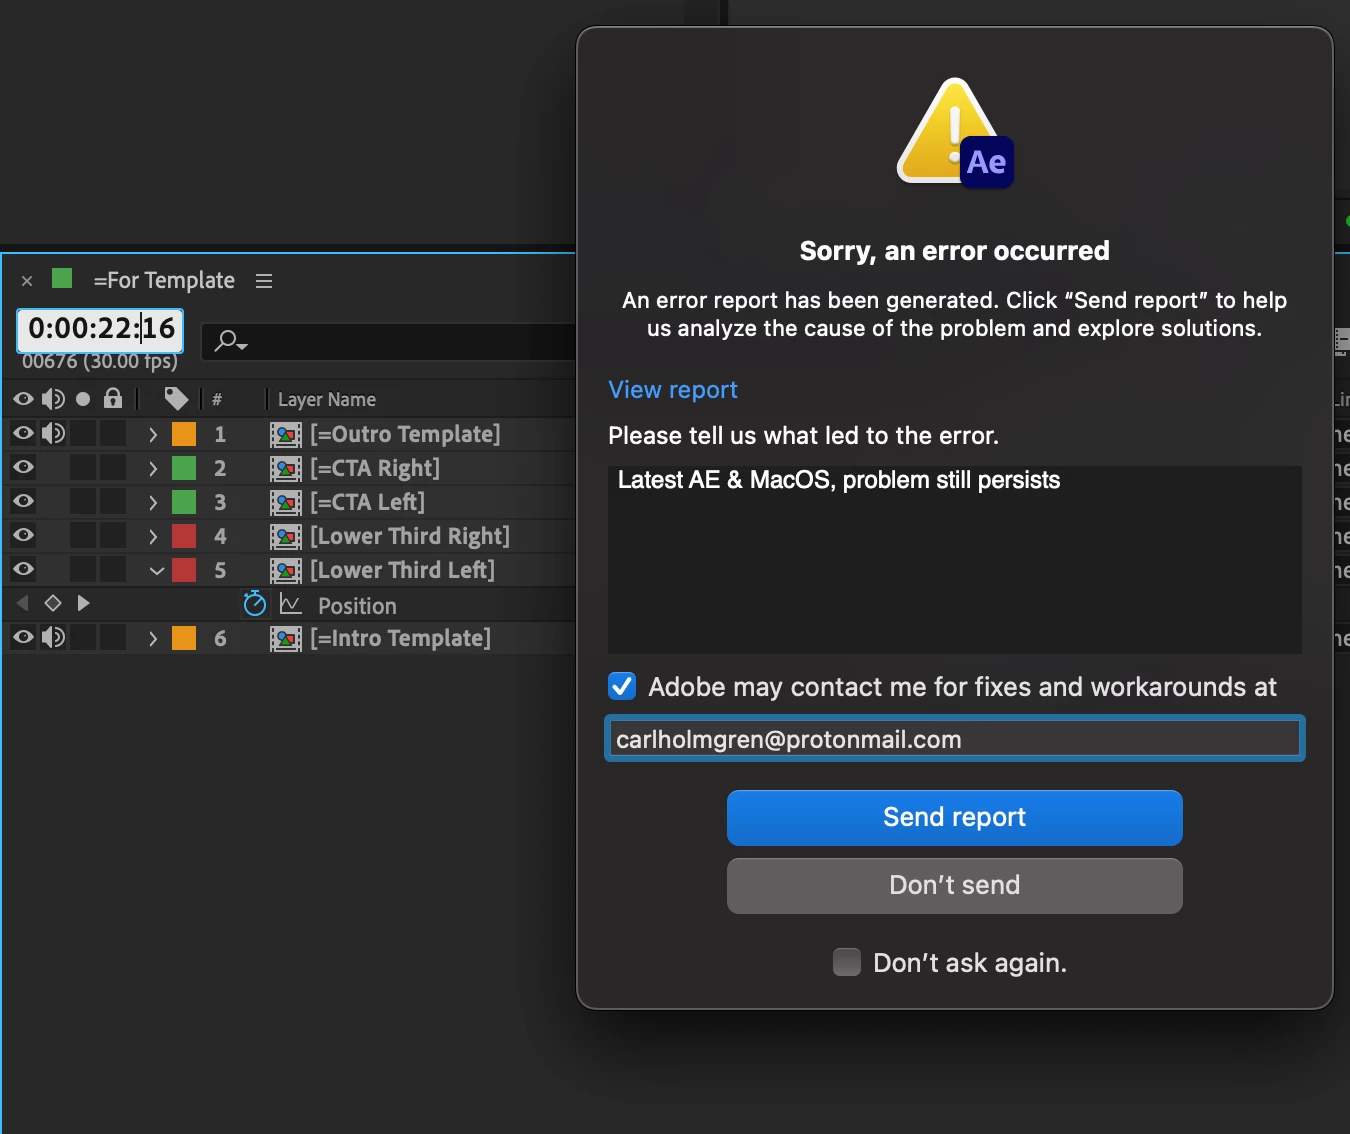Screen dimensions: 1350x1134
Task: Click the Video eye column header icon
Action: pos(23,399)
